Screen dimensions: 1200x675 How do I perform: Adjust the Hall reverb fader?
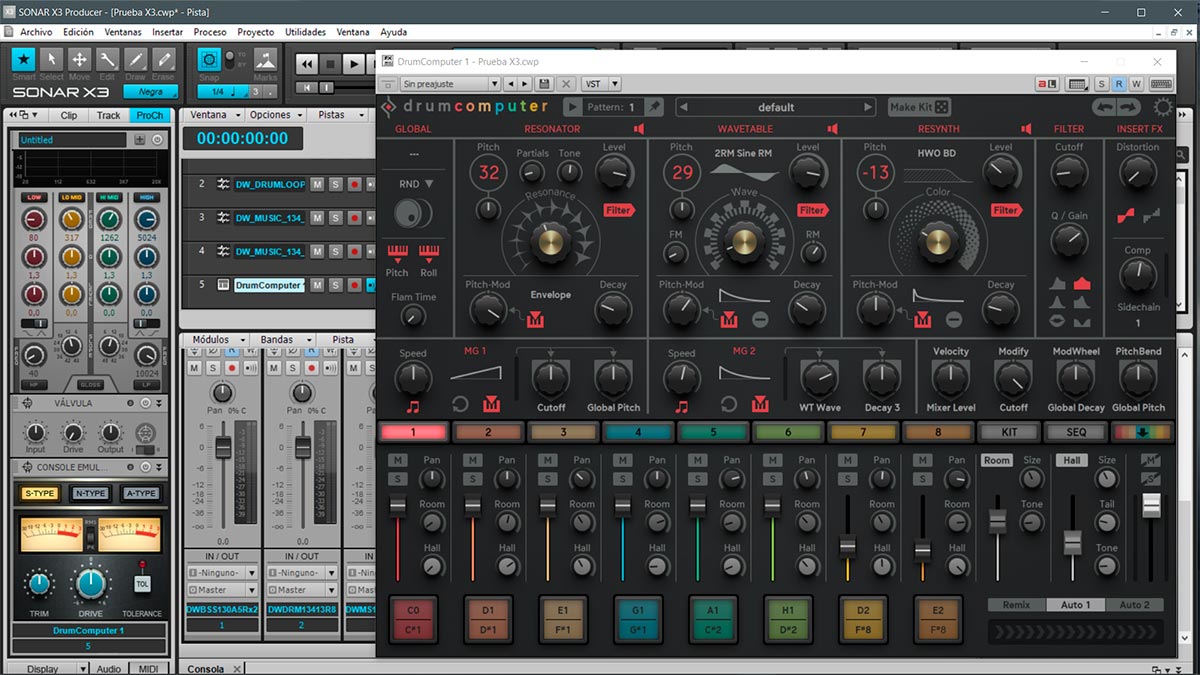tap(1072, 543)
